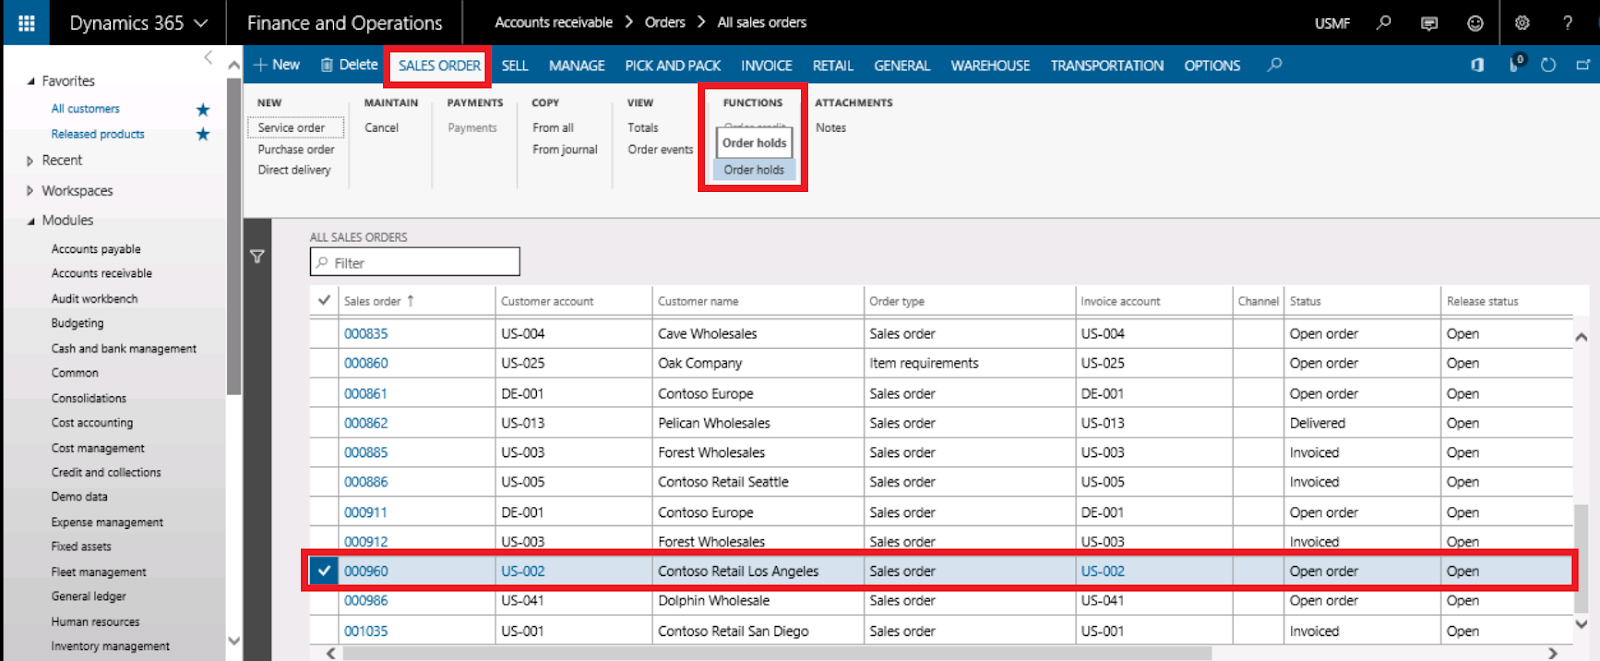Image resolution: width=1600 pixels, height=661 pixels.
Task: Click the action pane search icon
Action: pyautogui.click(x=1275, y=65)
